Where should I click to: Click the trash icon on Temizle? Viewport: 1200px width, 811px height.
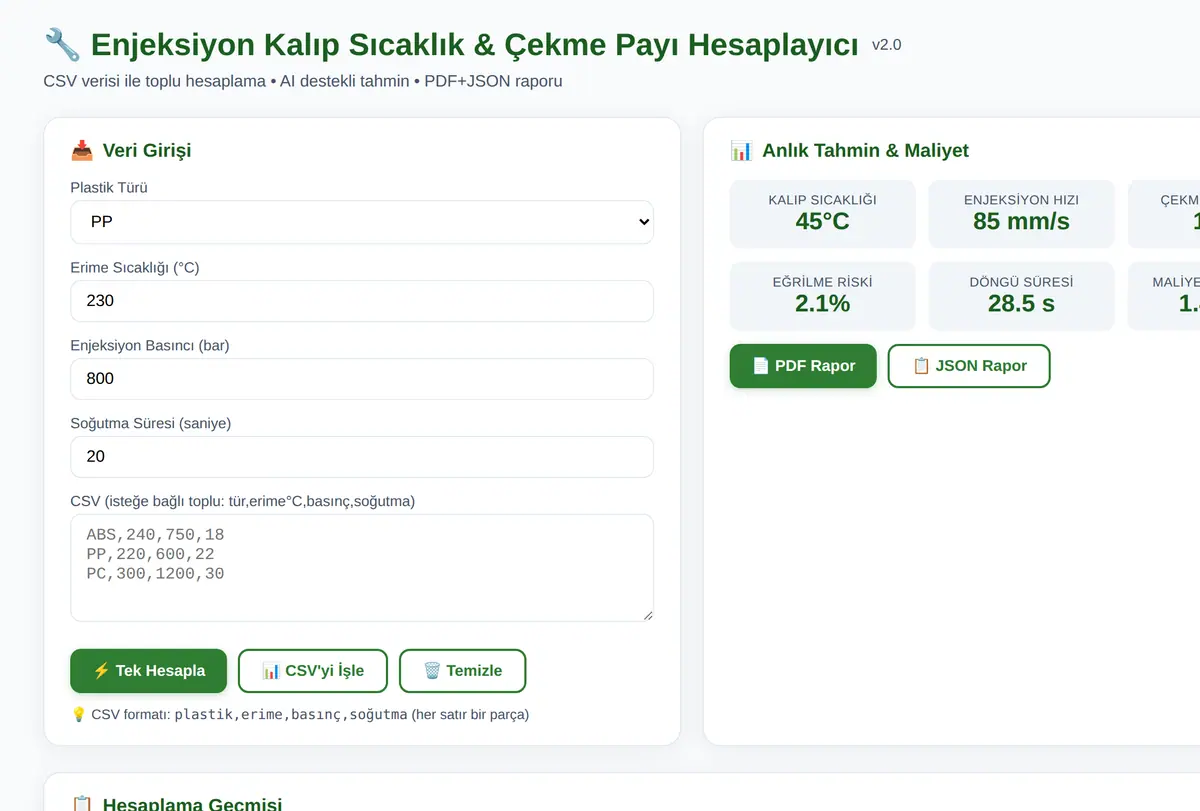(x=432, y=671)
